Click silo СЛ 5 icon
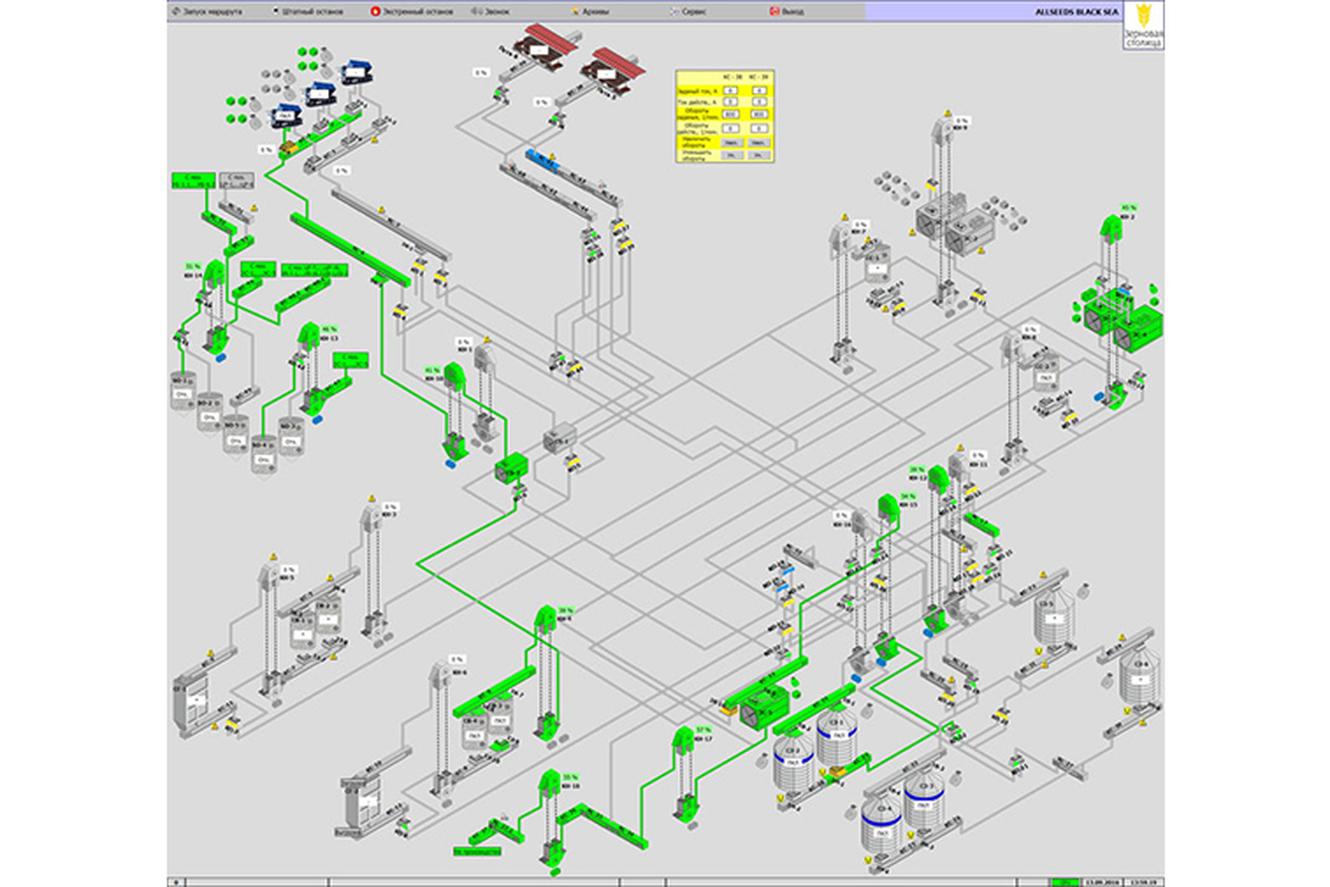Screen dimensions: 1330x887 point(1054,618)
